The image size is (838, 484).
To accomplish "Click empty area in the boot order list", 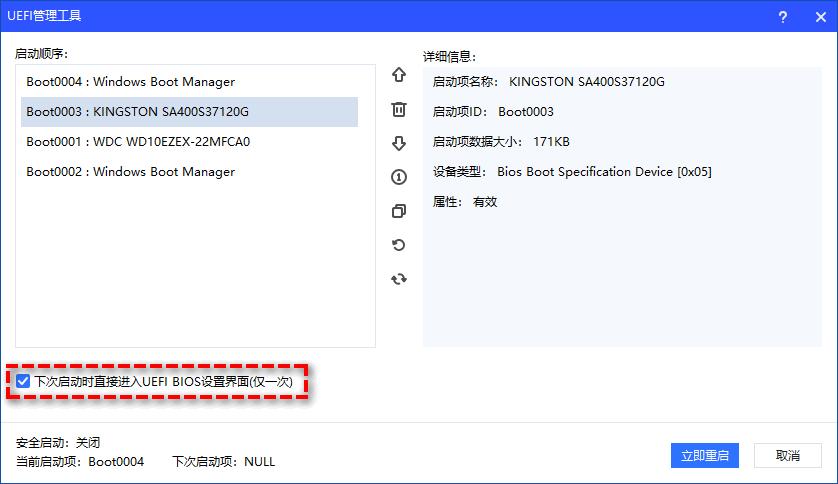I will pos(195,270).
